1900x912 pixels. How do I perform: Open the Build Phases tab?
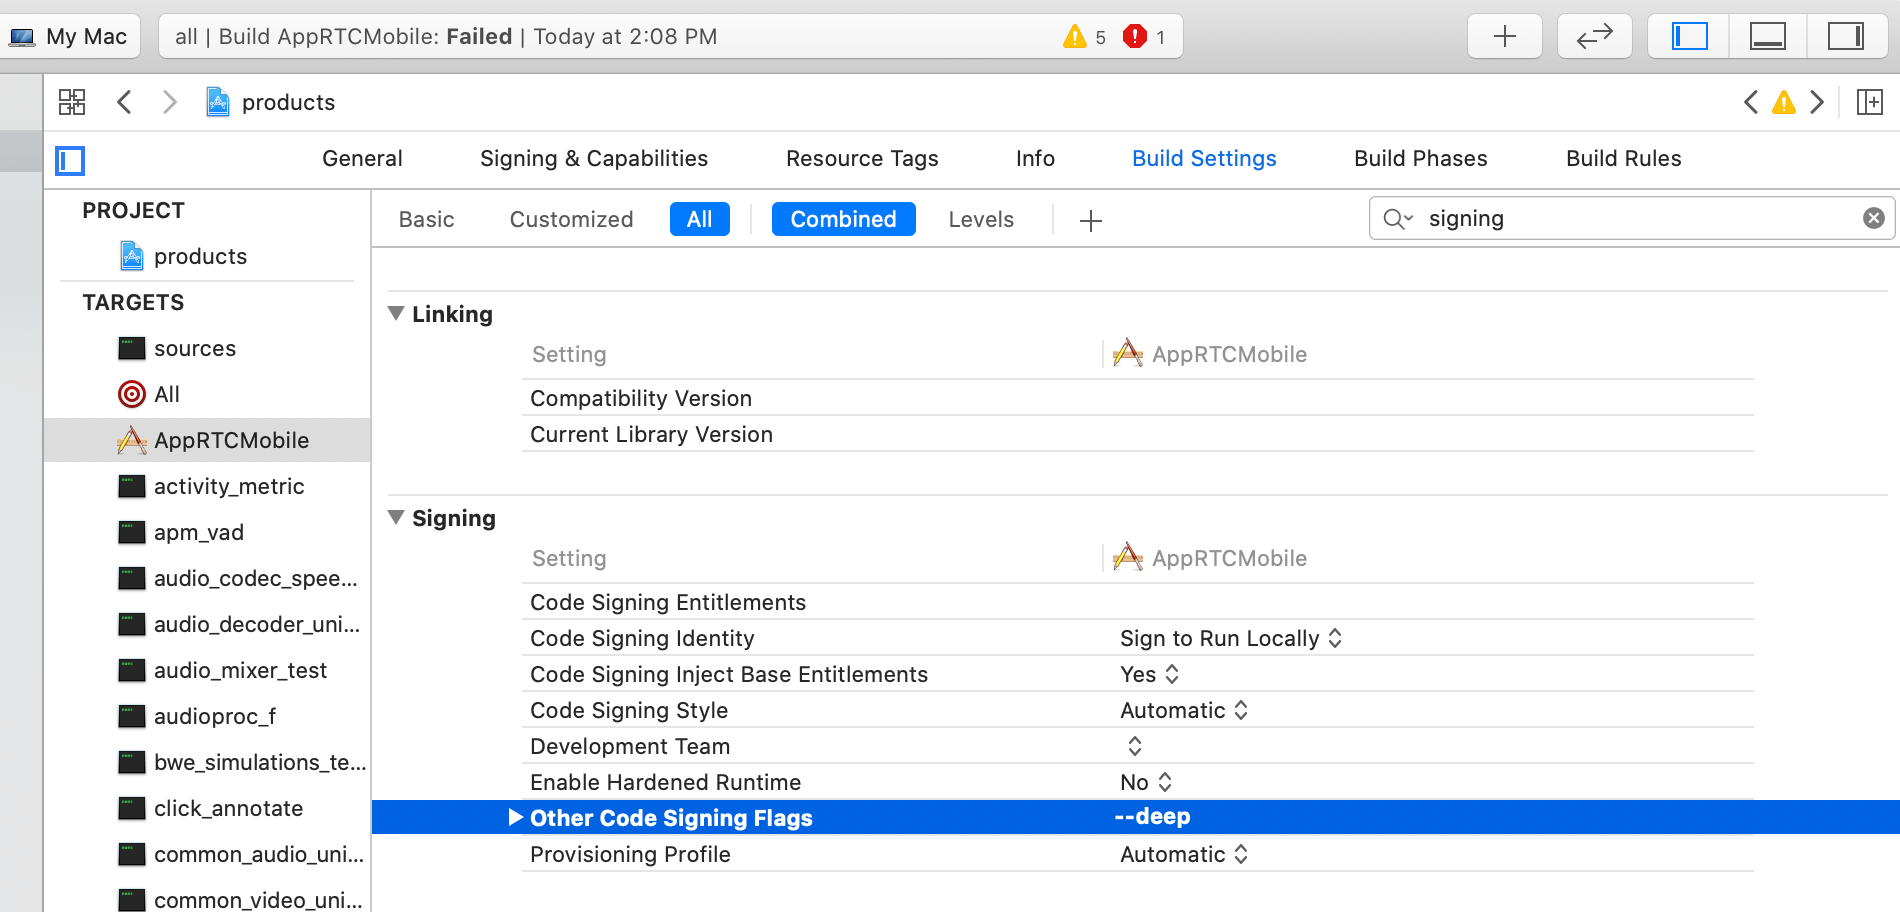[x=1420, y=159]
